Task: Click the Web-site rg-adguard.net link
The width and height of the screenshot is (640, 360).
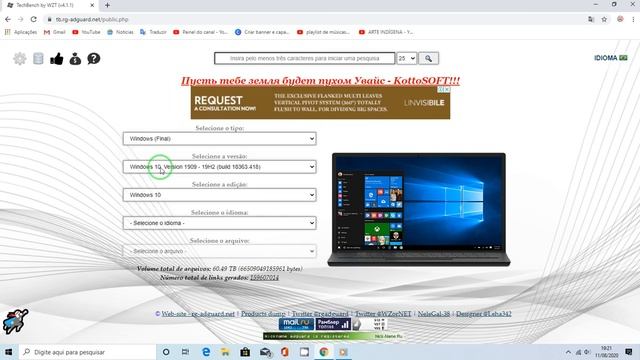Action: point(198,313)
